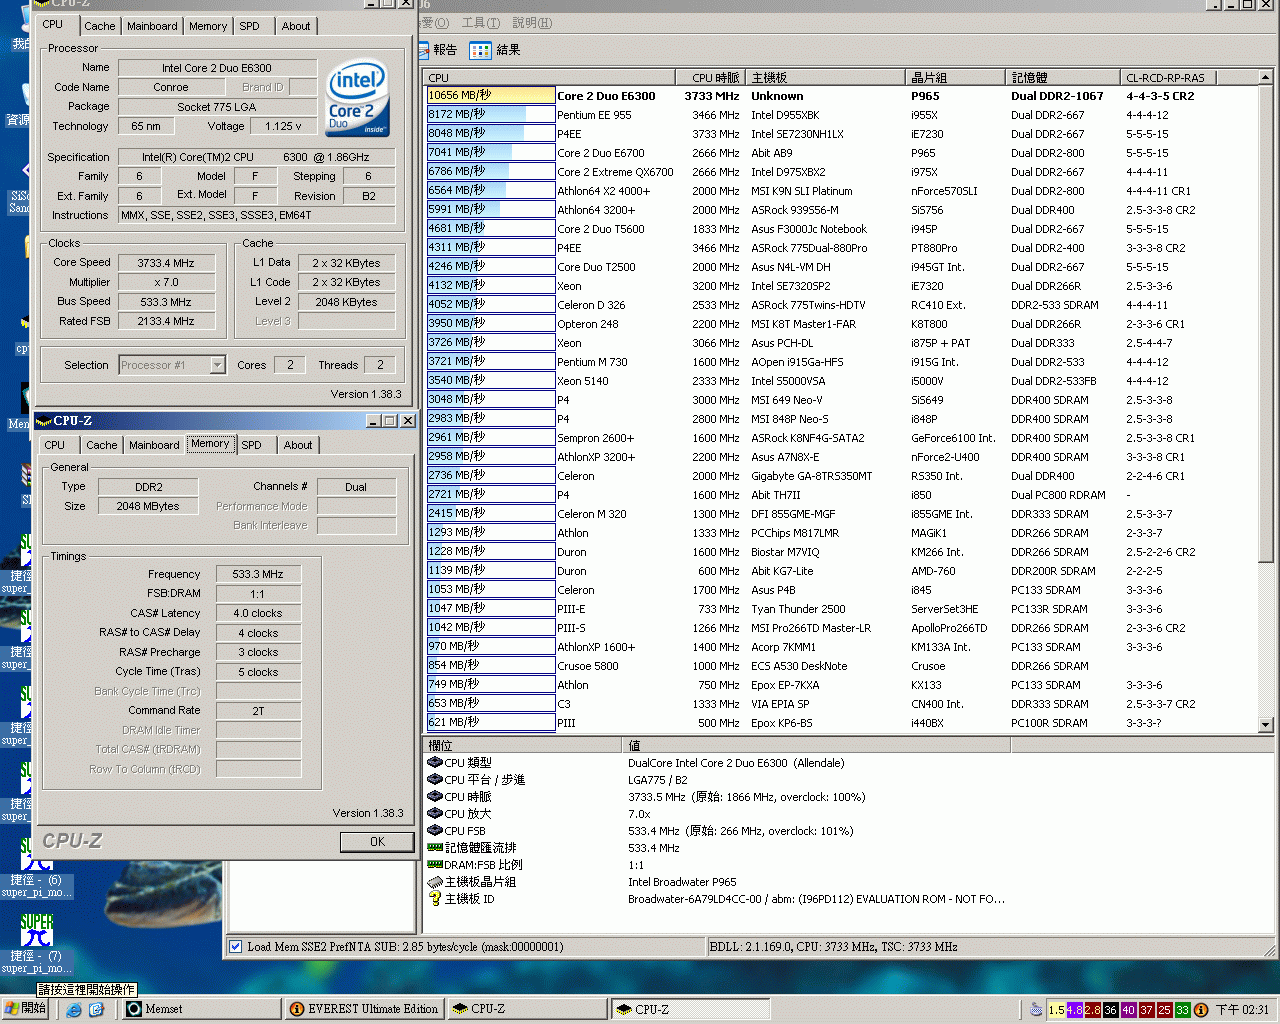Select the 主機板晶片組 chipset row icon

click(435, 882)
